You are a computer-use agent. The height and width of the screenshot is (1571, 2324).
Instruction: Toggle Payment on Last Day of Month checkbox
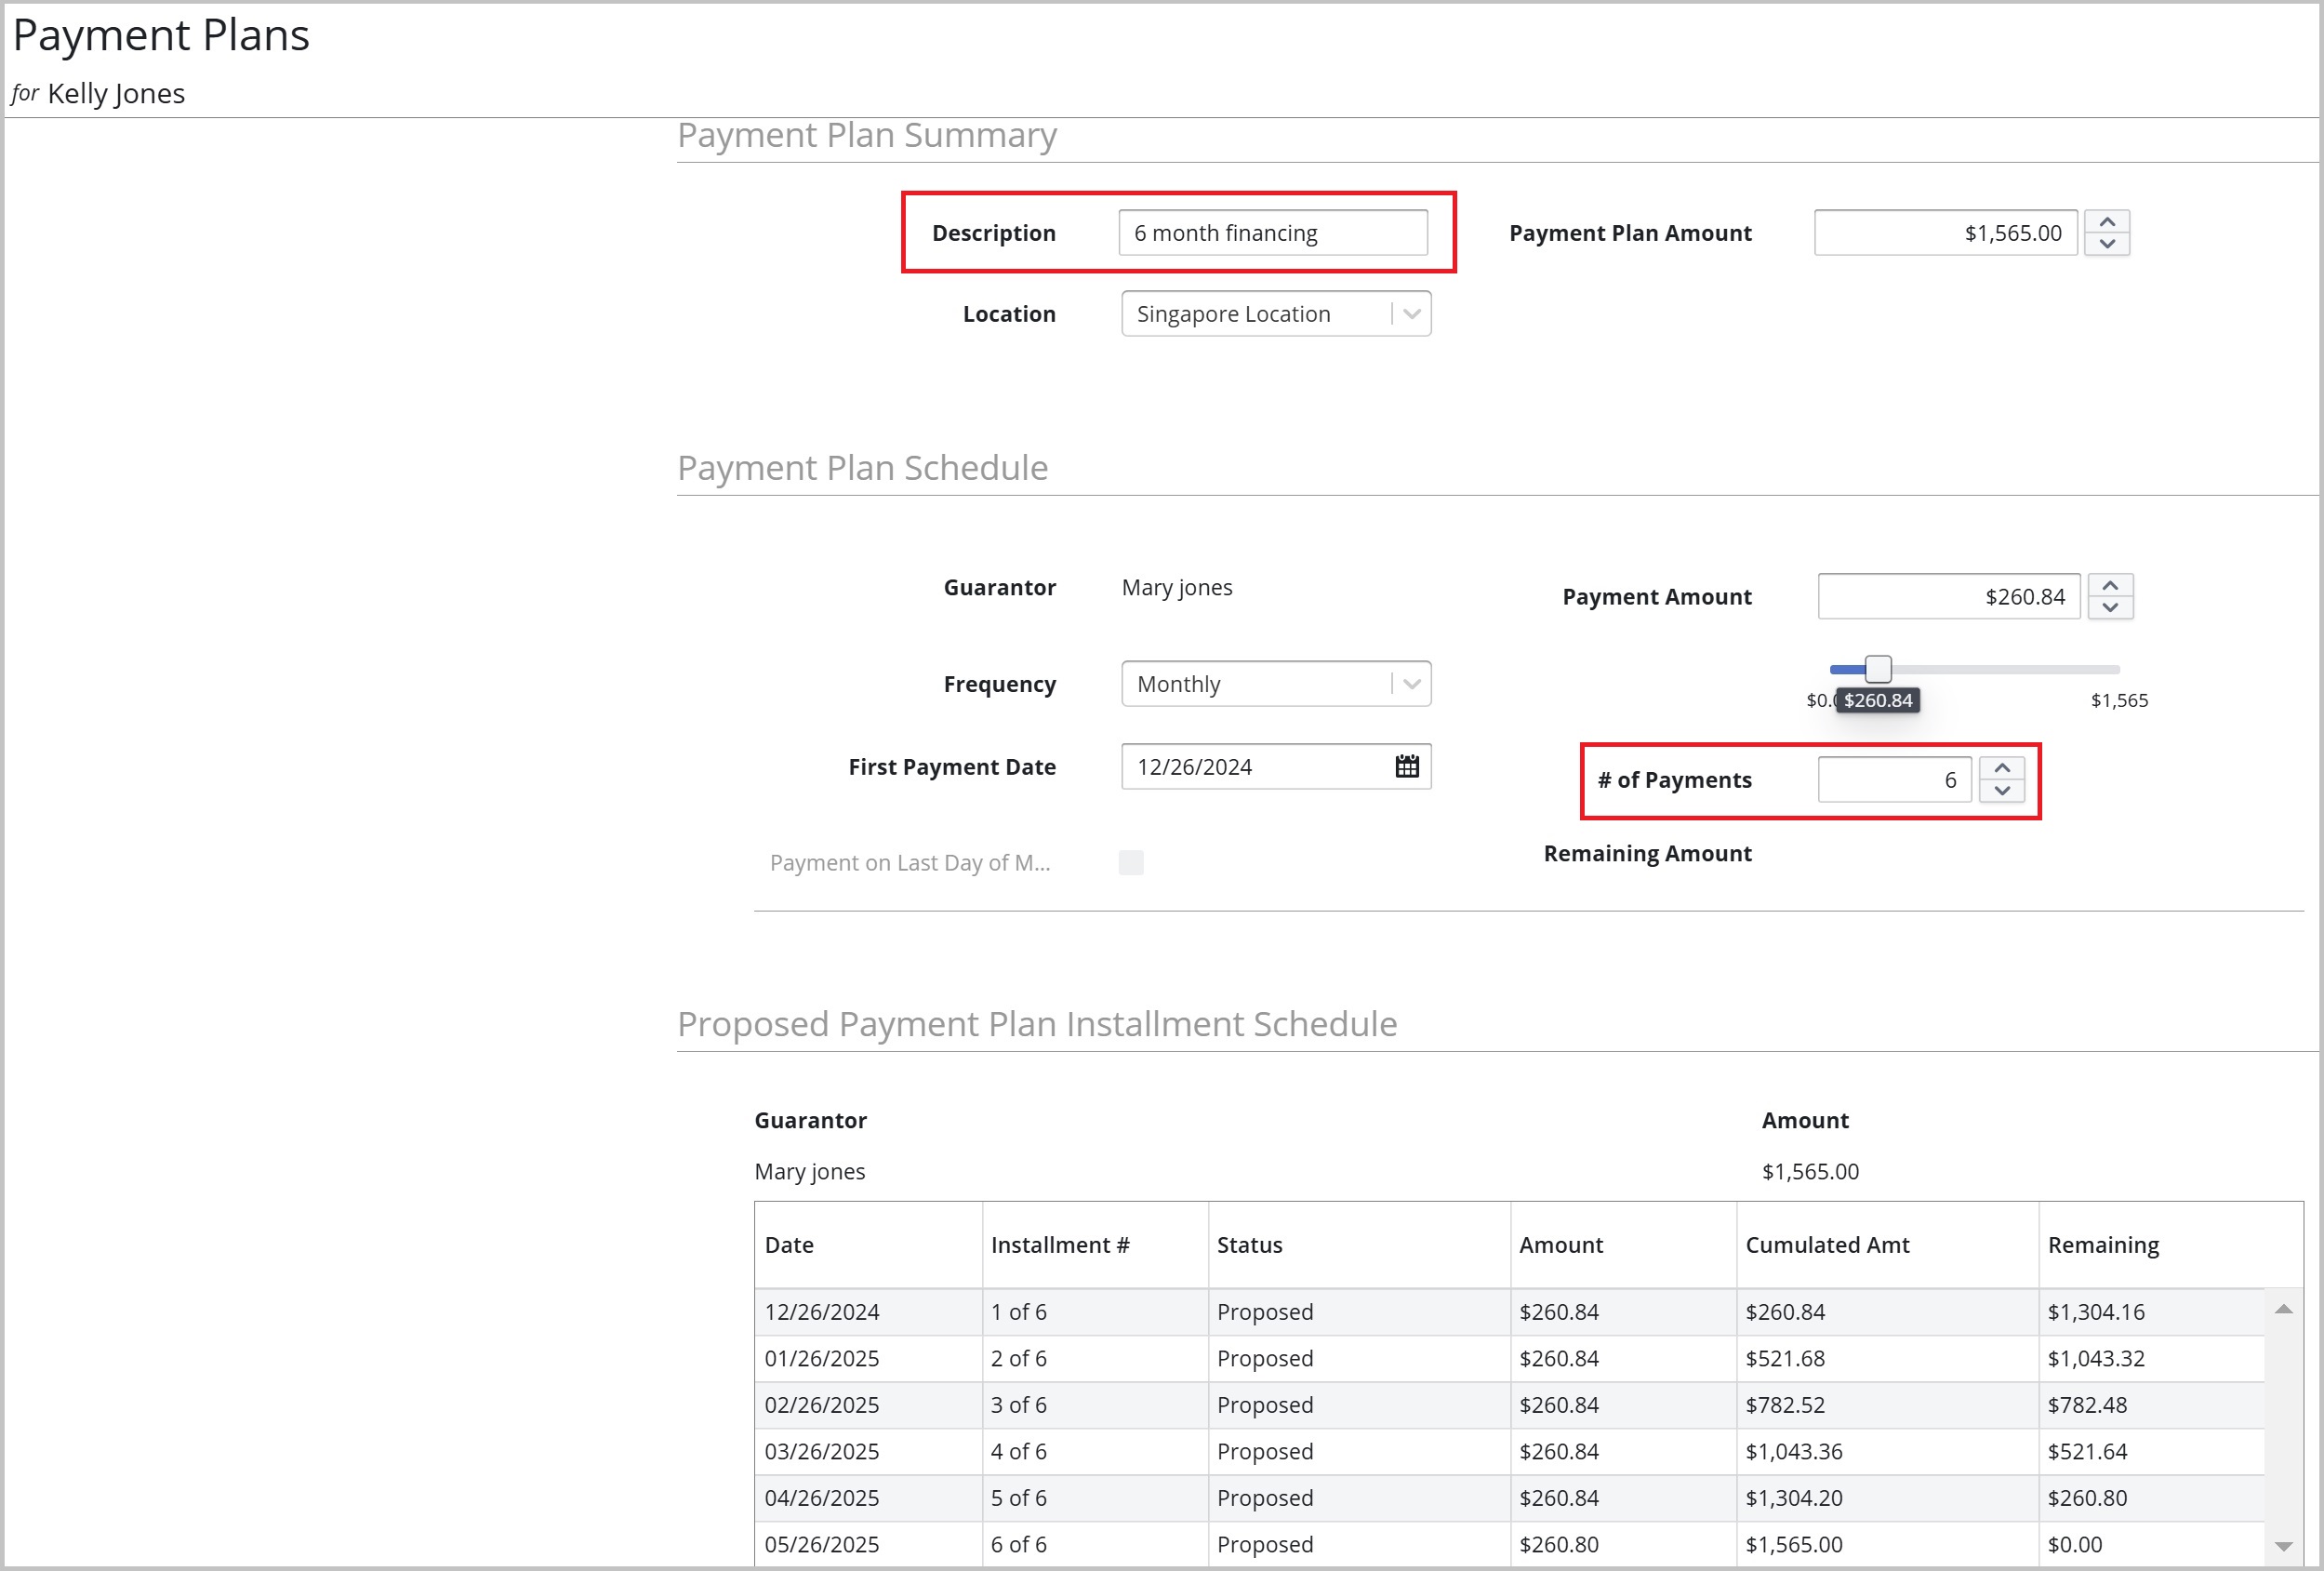point(1131,862)
